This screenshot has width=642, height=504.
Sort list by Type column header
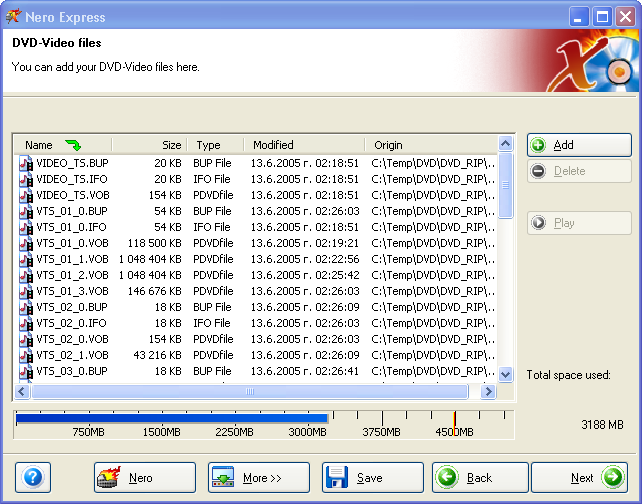pos(215,145)
